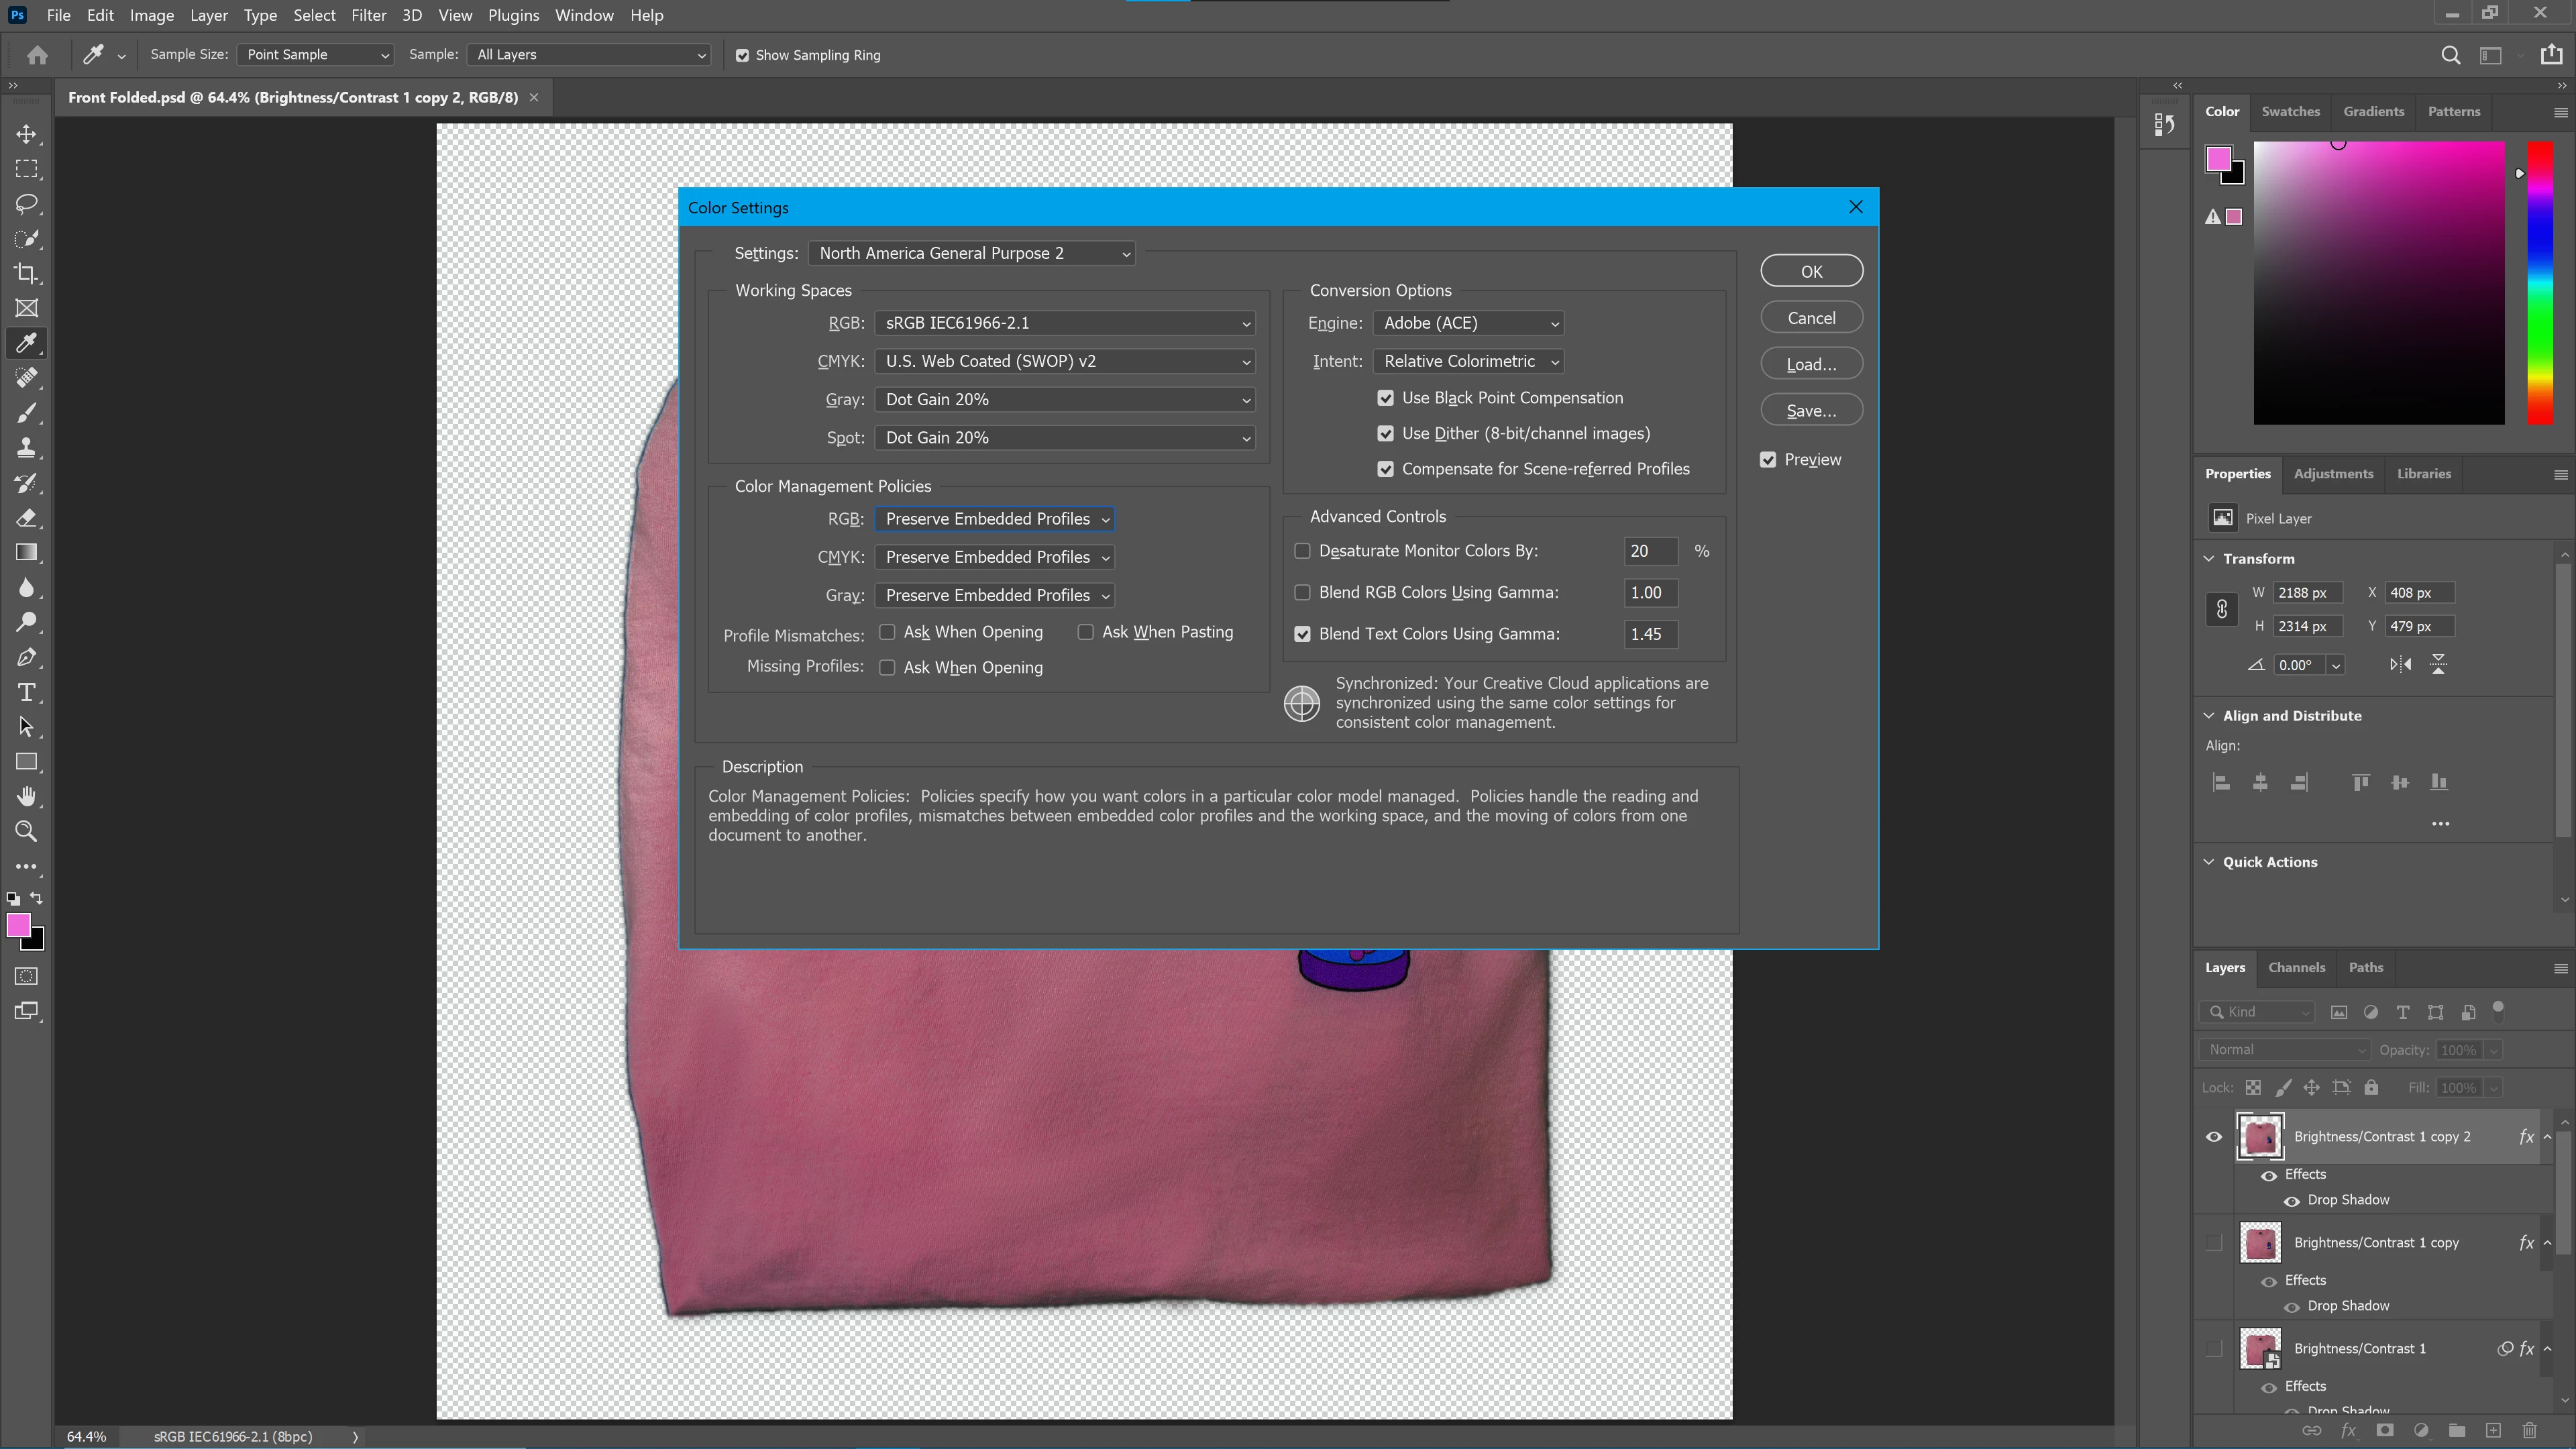2576x1449 pixels.
Task: Select the Hand tool
Action: (27, 797)
